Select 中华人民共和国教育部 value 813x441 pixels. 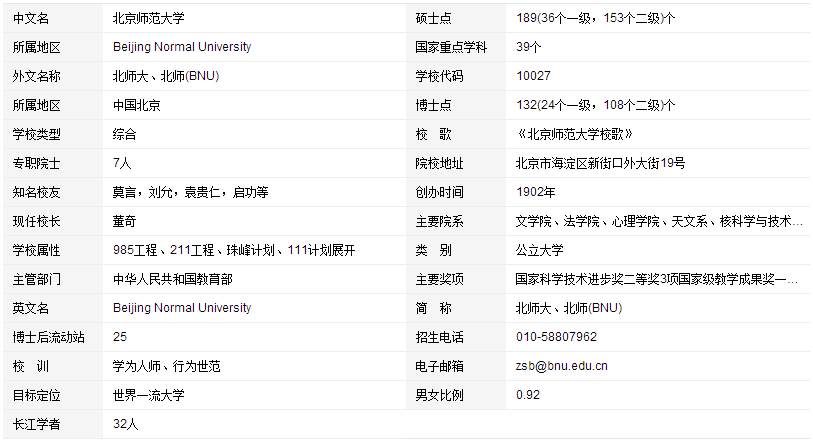point(173,279)
